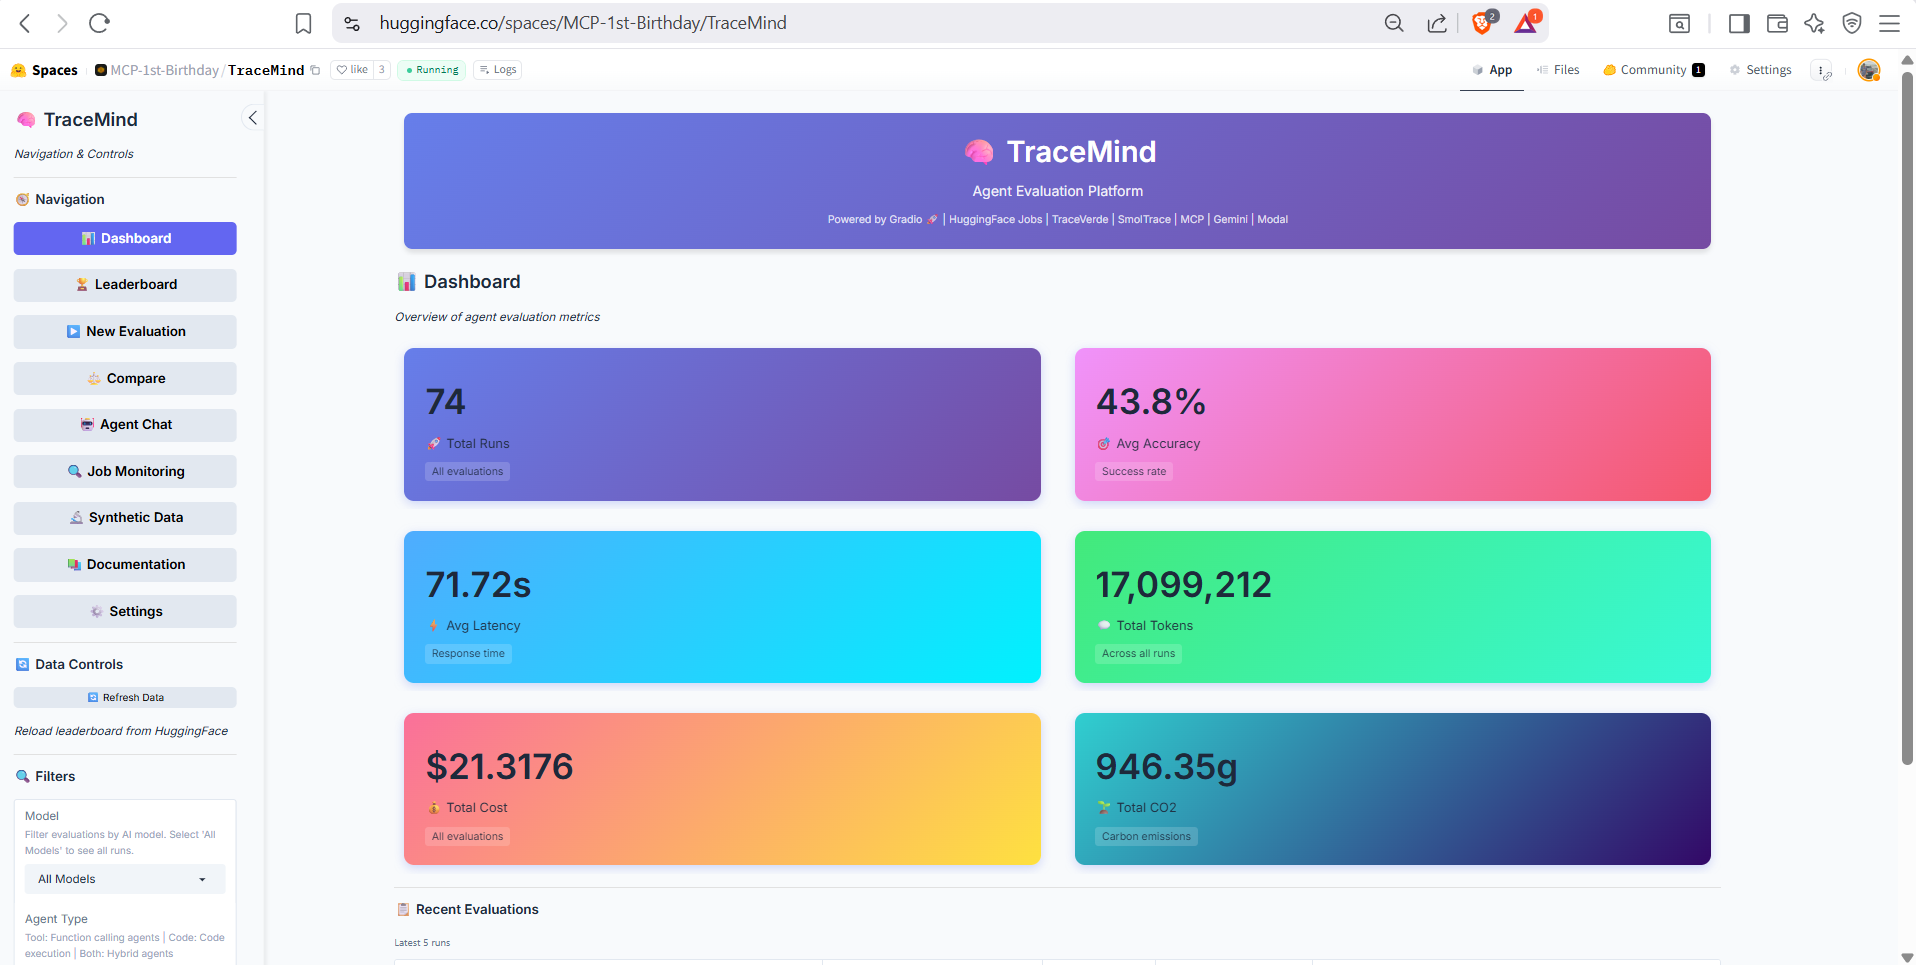Open the more options kebab icon
The width and height of the screenshot is (1916, 965).
(1822, 70)
